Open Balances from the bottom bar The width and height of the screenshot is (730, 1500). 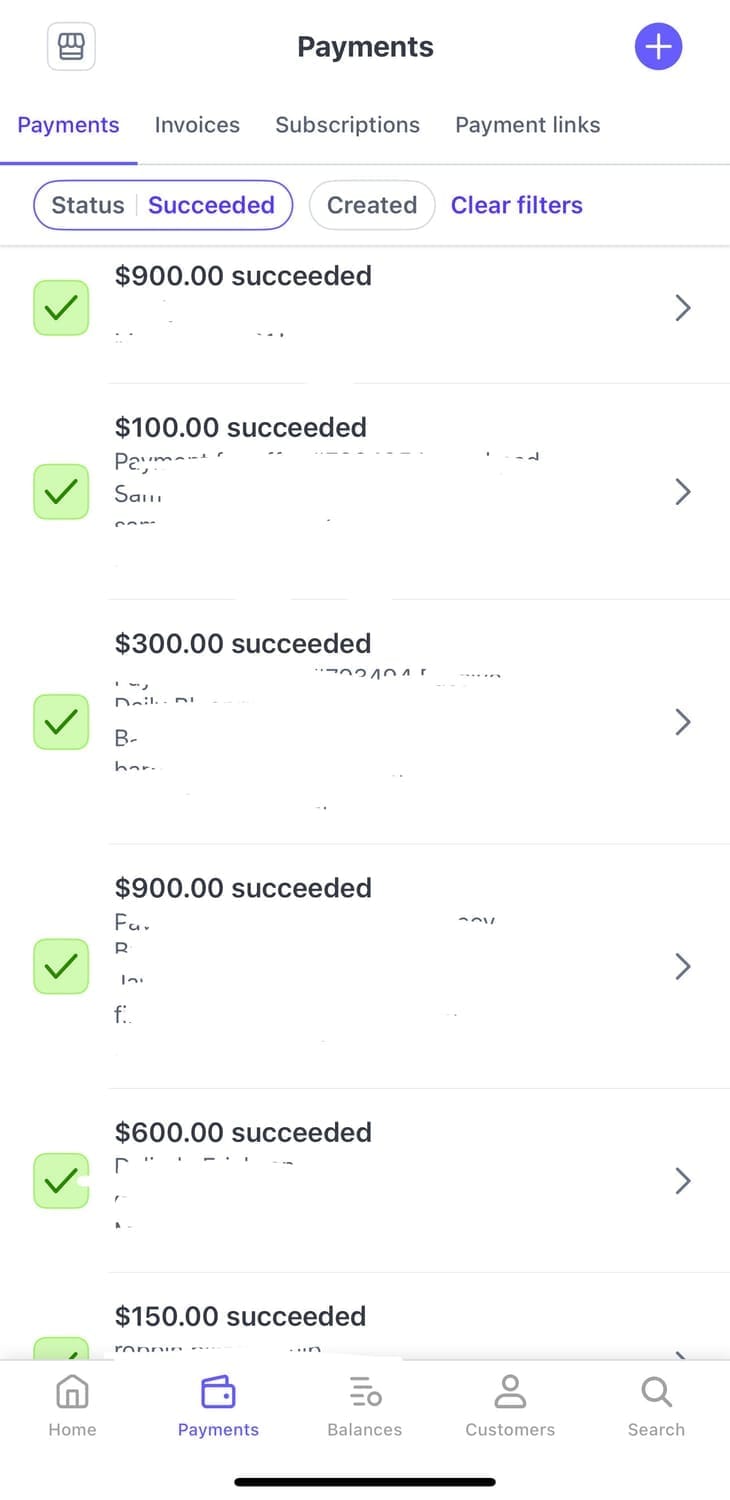(365, 1406)
